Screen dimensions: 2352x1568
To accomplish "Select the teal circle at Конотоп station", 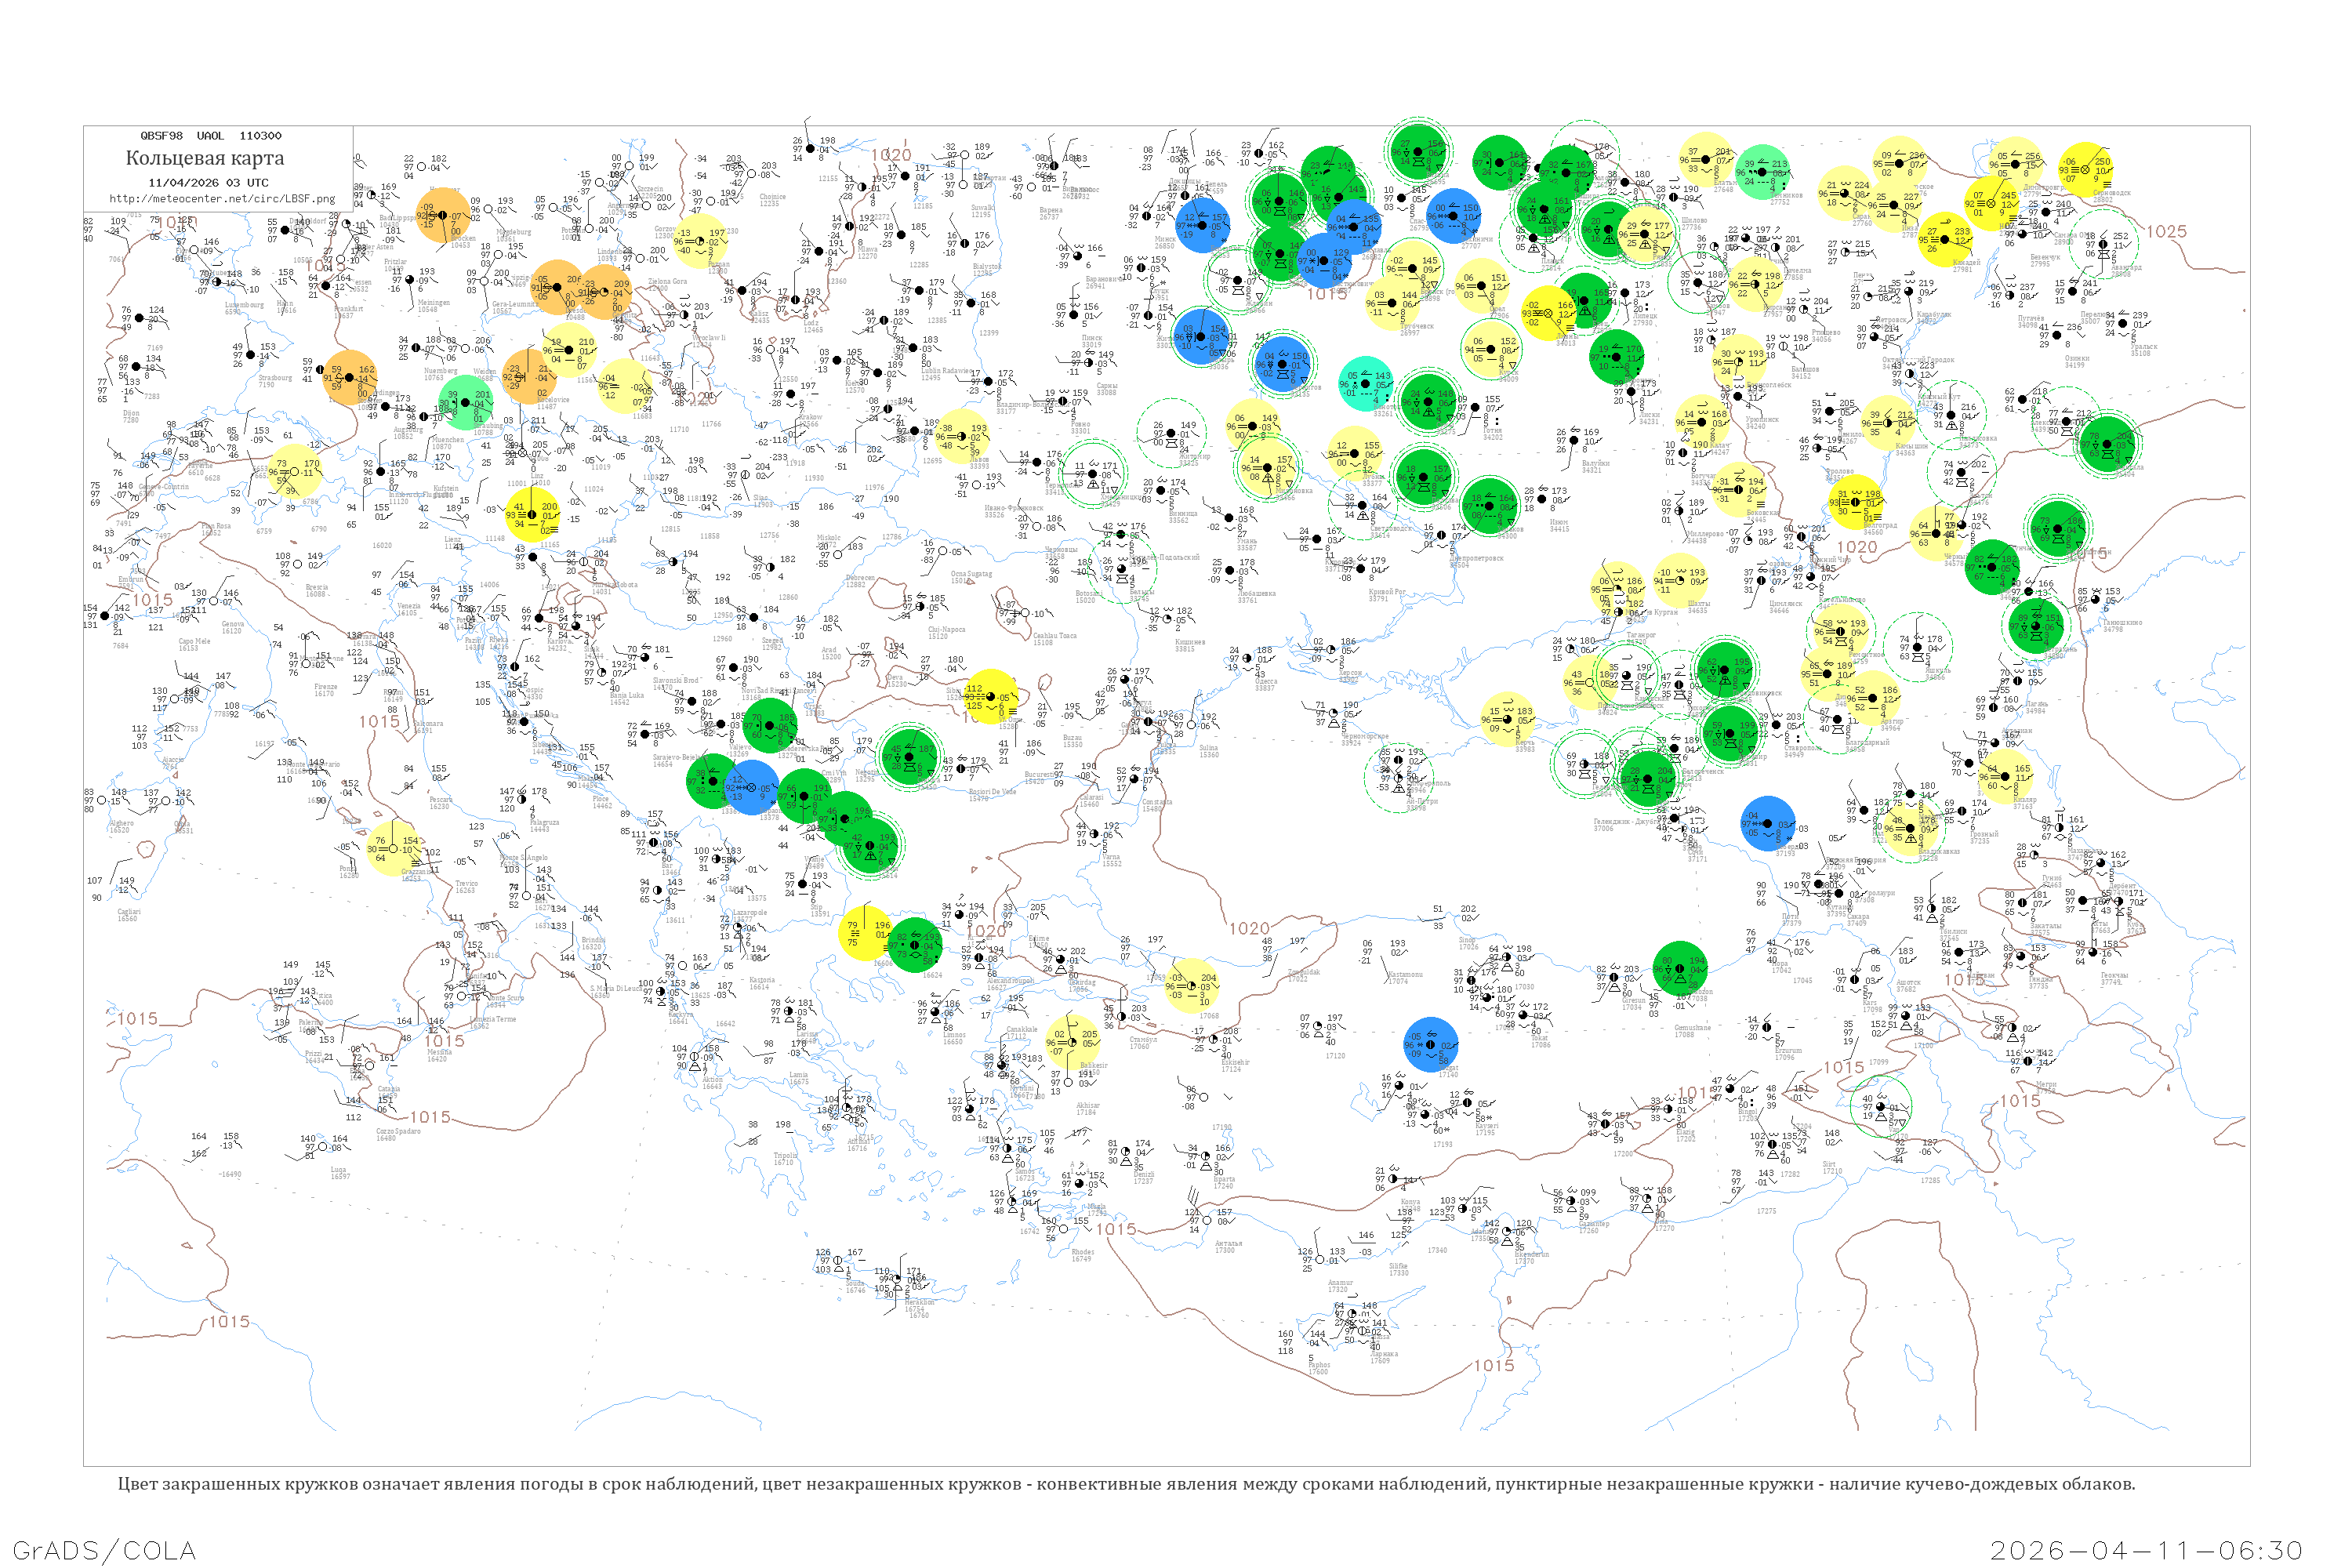I will pyautogui.click(x=1367, y=383).
